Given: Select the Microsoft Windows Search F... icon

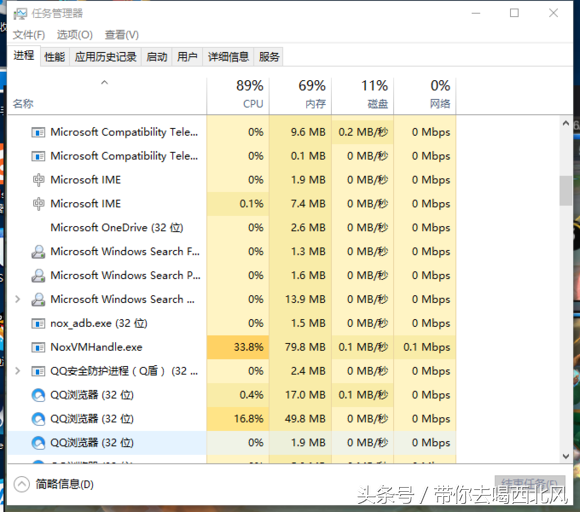Looking at the screenshot, I should [38, 252].
